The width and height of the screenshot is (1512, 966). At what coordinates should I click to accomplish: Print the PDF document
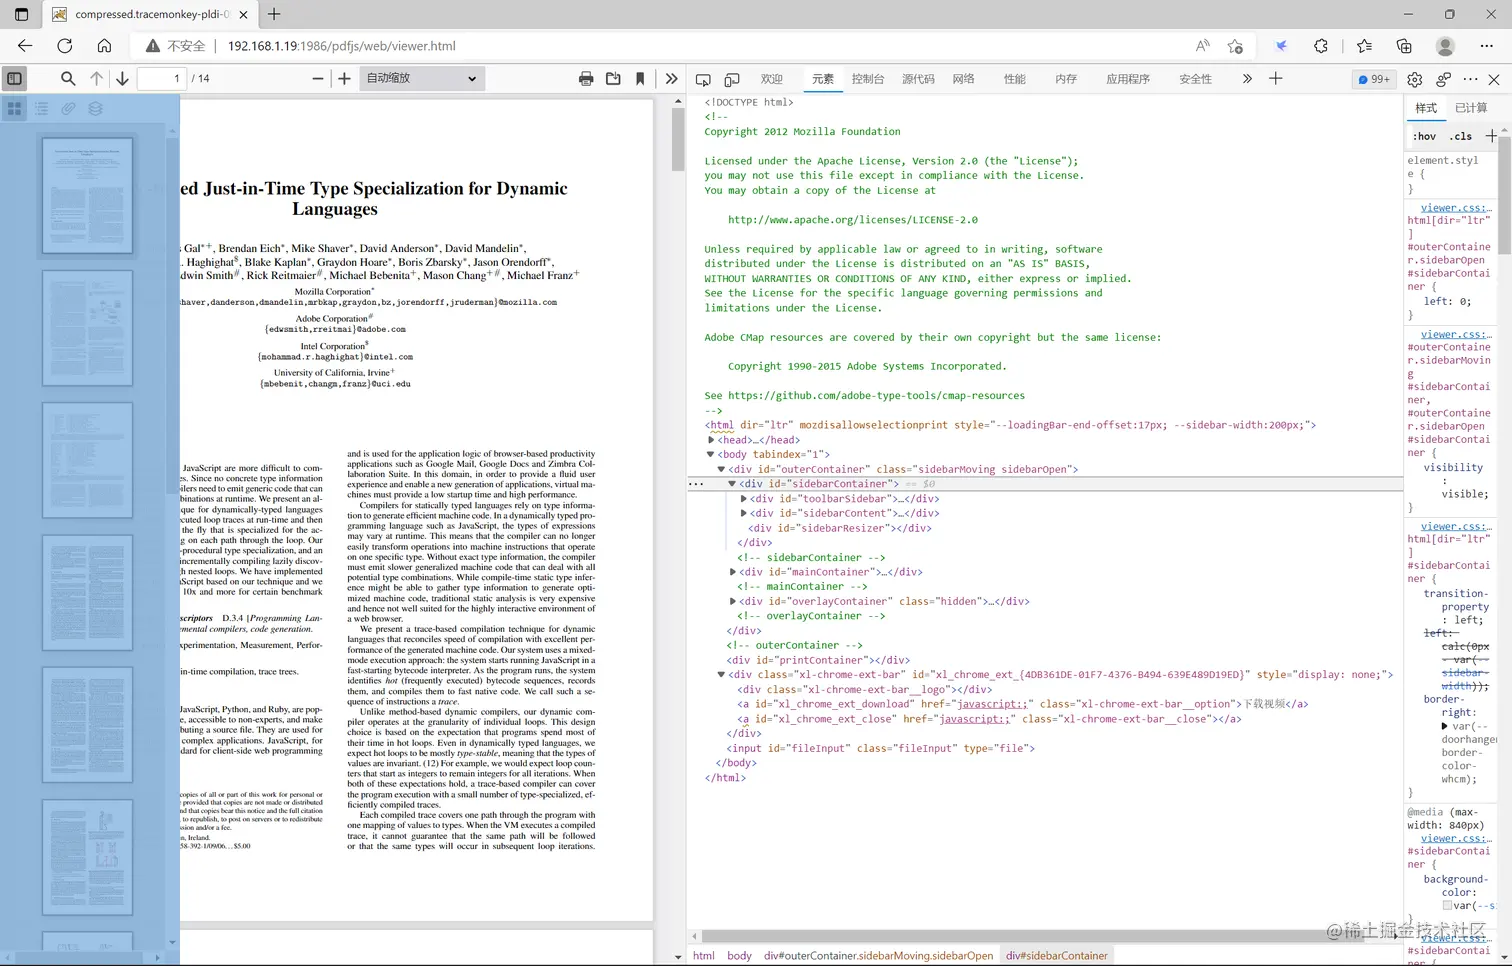[x=586, y=78]
